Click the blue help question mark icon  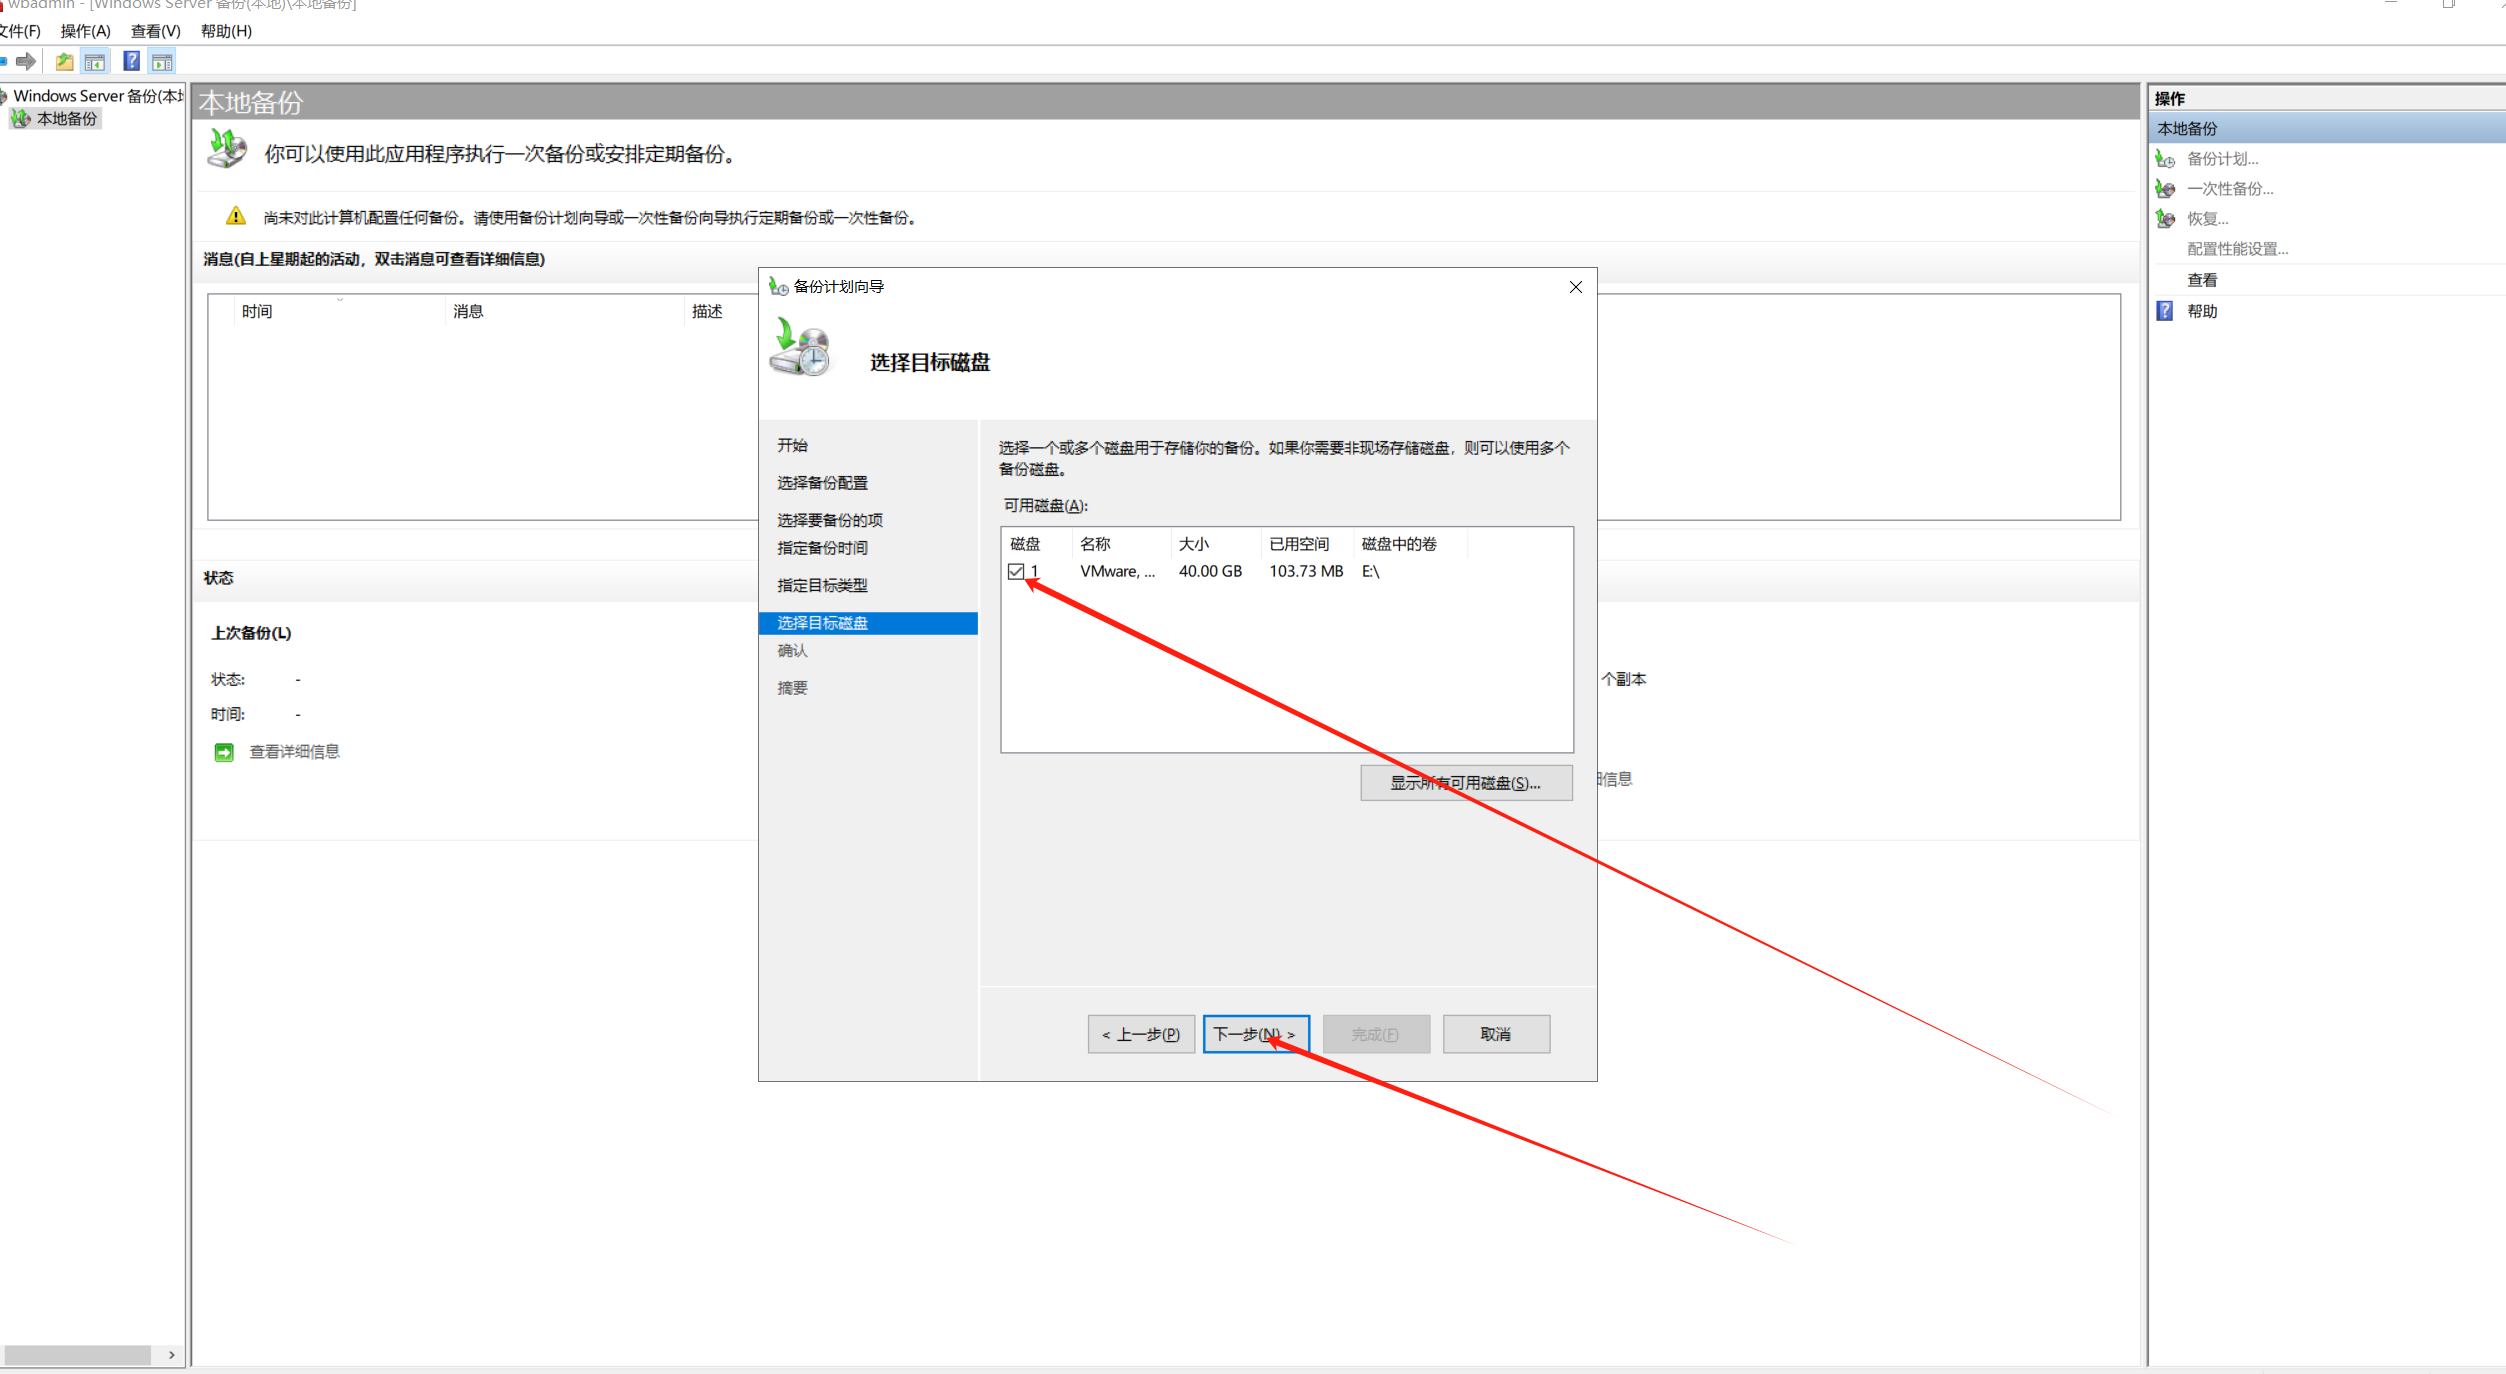(131, 62)
